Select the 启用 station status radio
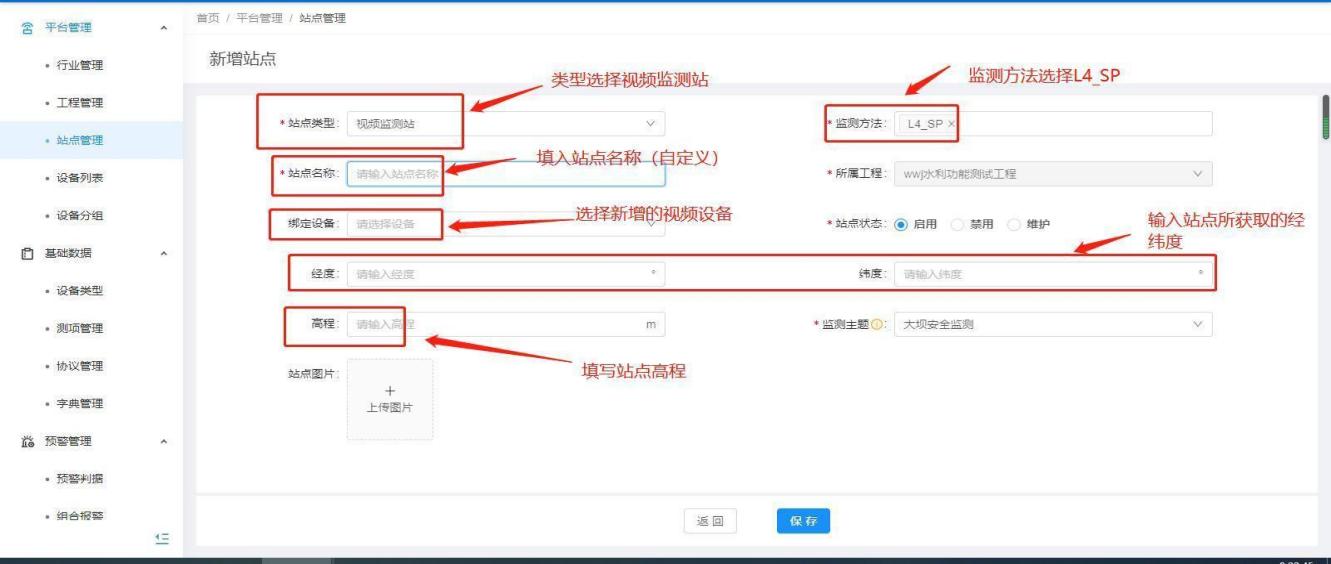Viewport: 1331px width, 564px height. (x=900, y=224)
